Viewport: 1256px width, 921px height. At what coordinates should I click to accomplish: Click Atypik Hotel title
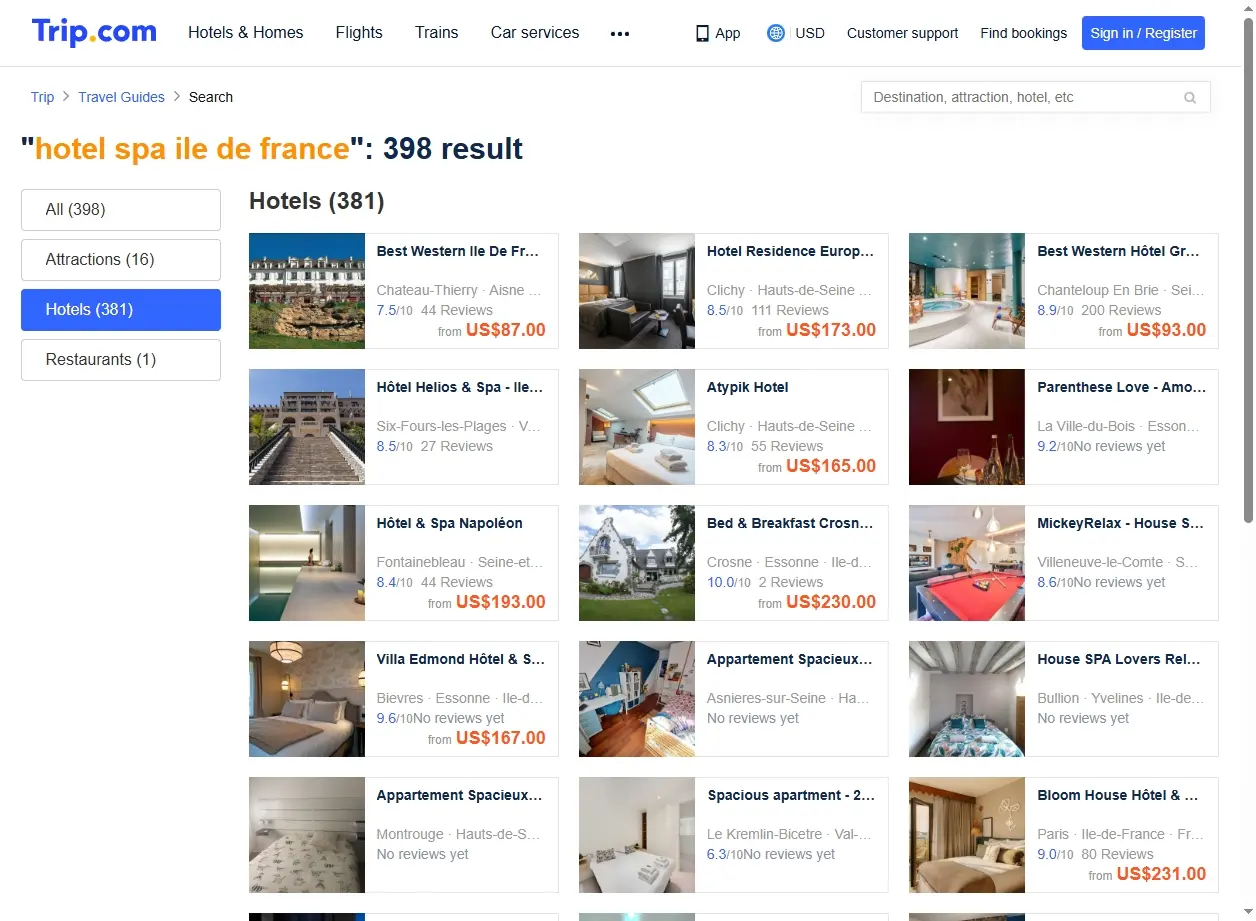(748, 387)
